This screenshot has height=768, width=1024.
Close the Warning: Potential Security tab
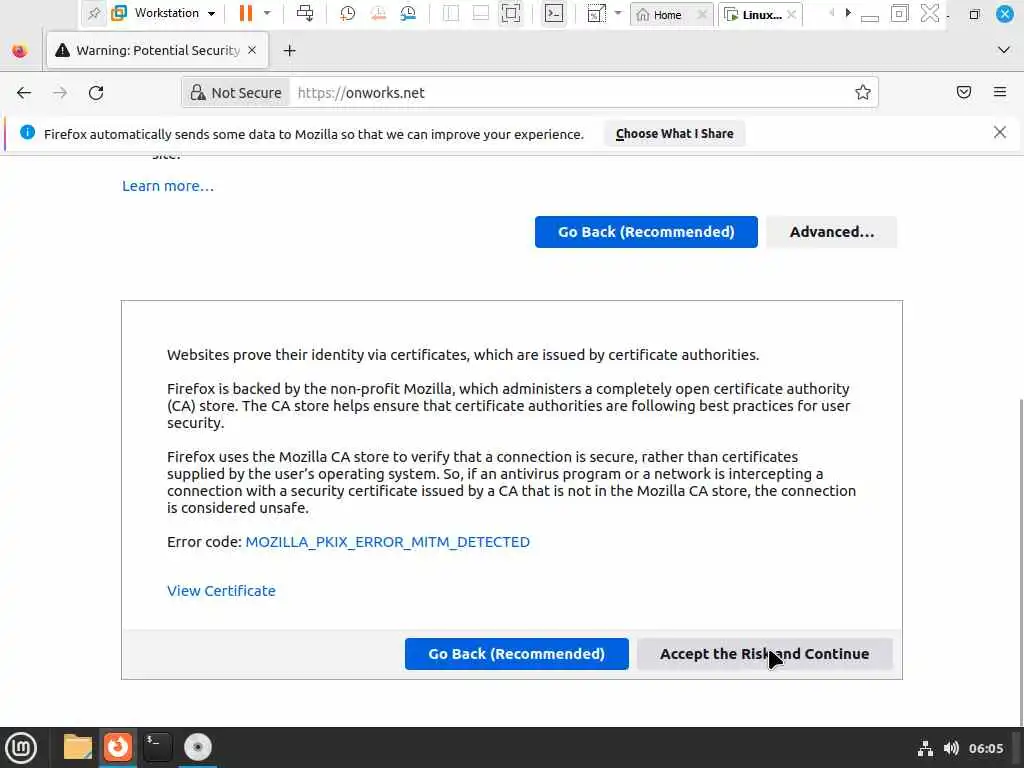(252, 50)
